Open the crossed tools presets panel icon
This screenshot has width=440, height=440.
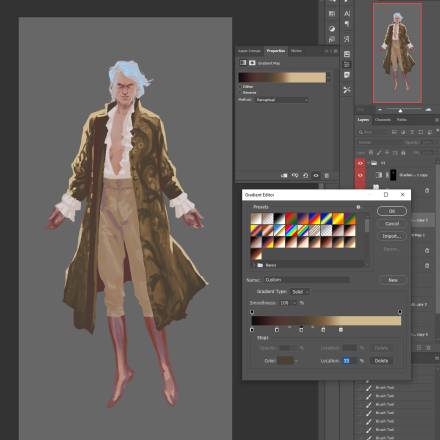point(347,90)
